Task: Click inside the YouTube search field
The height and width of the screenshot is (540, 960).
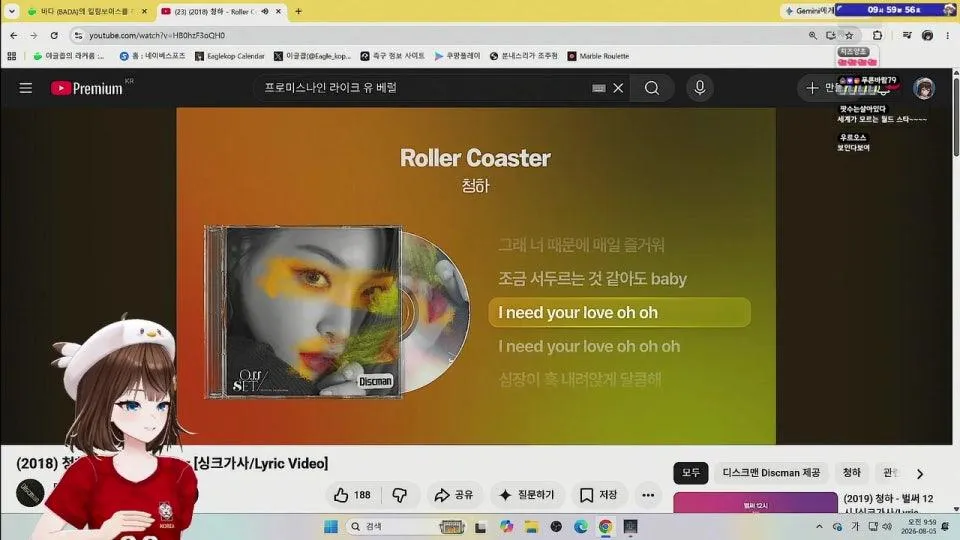Action: tap(422, 88)
